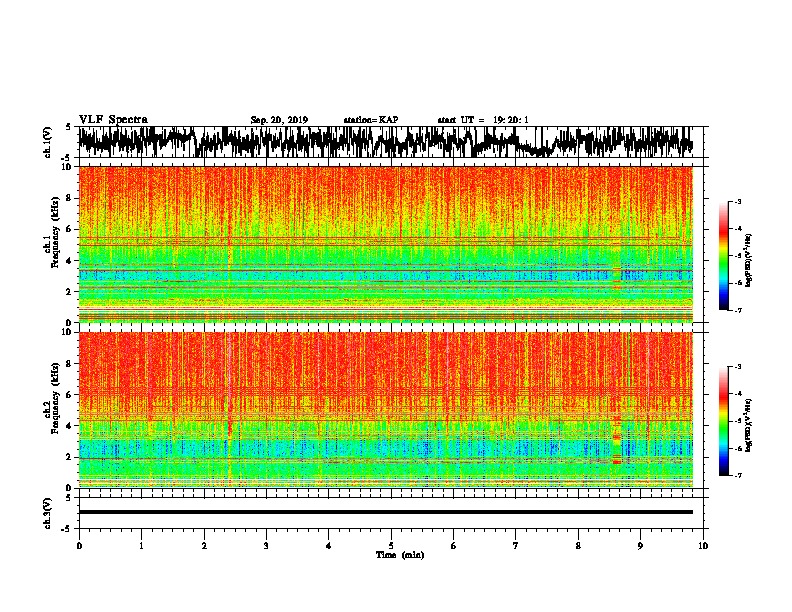Viewport: 792px width, 612px height.
Task: Click the ch.1 spectrogram panel
Action: pyautogui.click(x=386, y=244)
